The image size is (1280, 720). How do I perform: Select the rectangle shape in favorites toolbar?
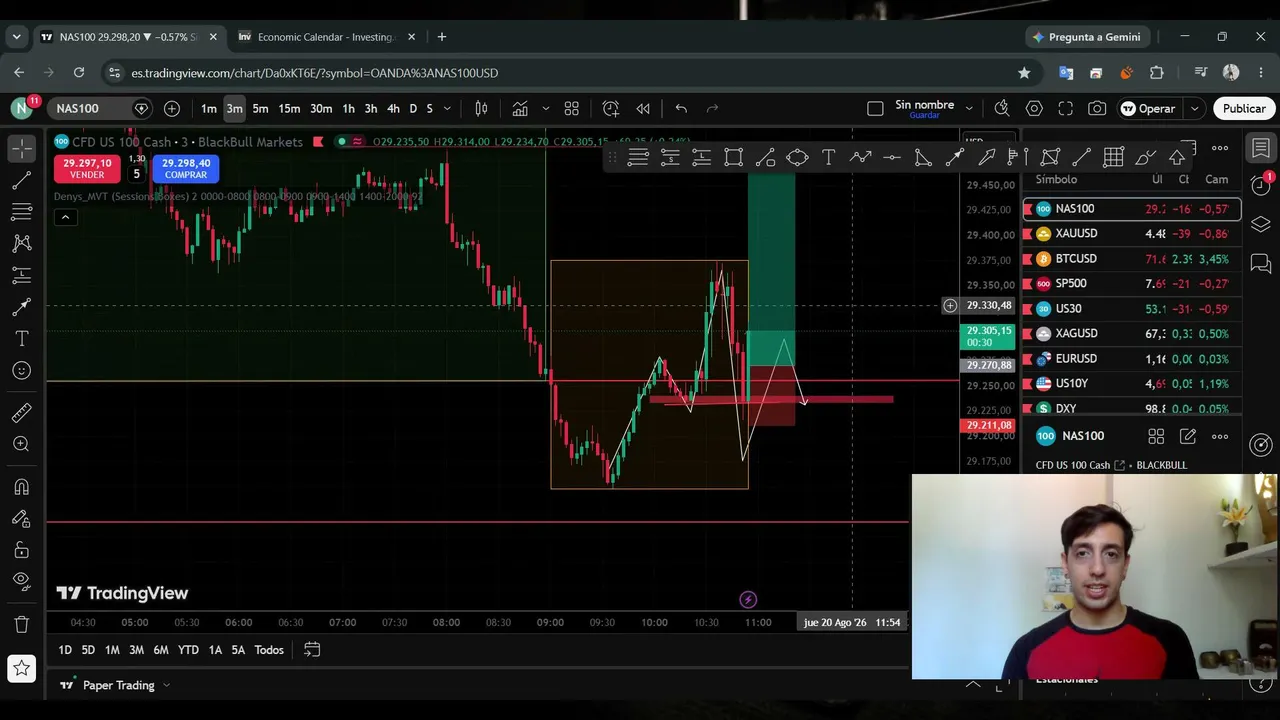pyautogui.click(x=734, y=157)
